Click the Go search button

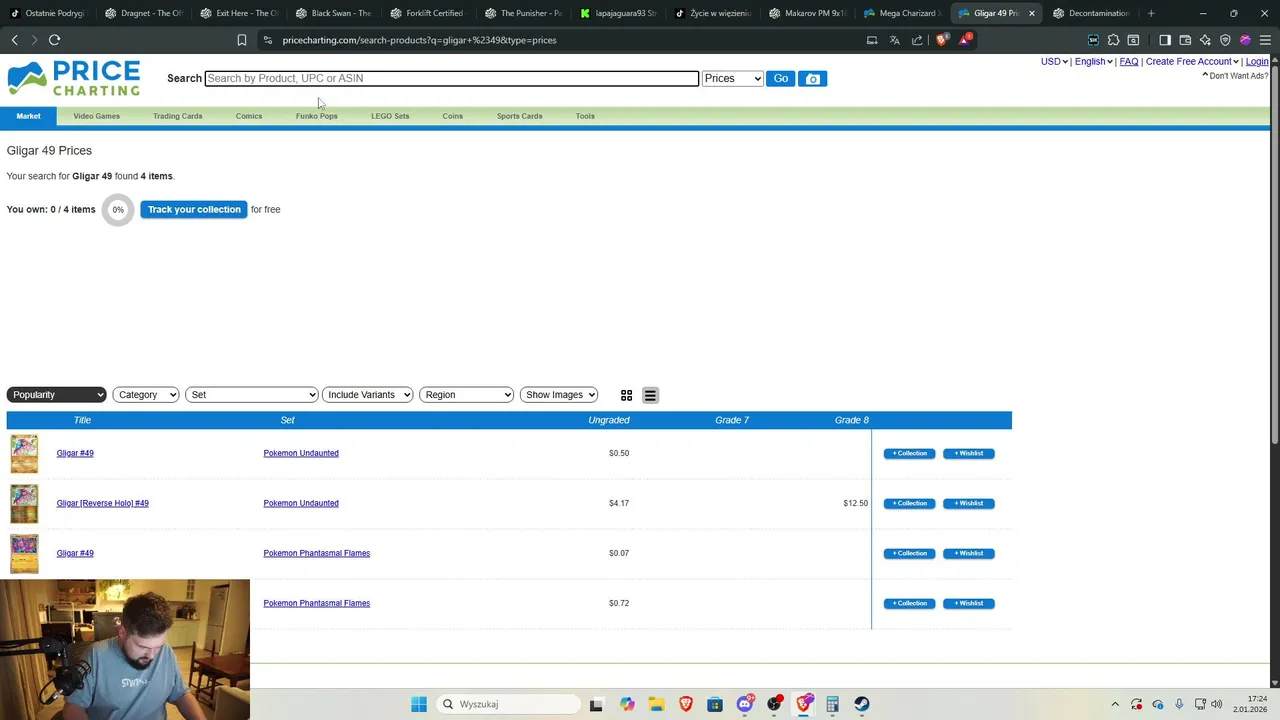tap(780, 78)
